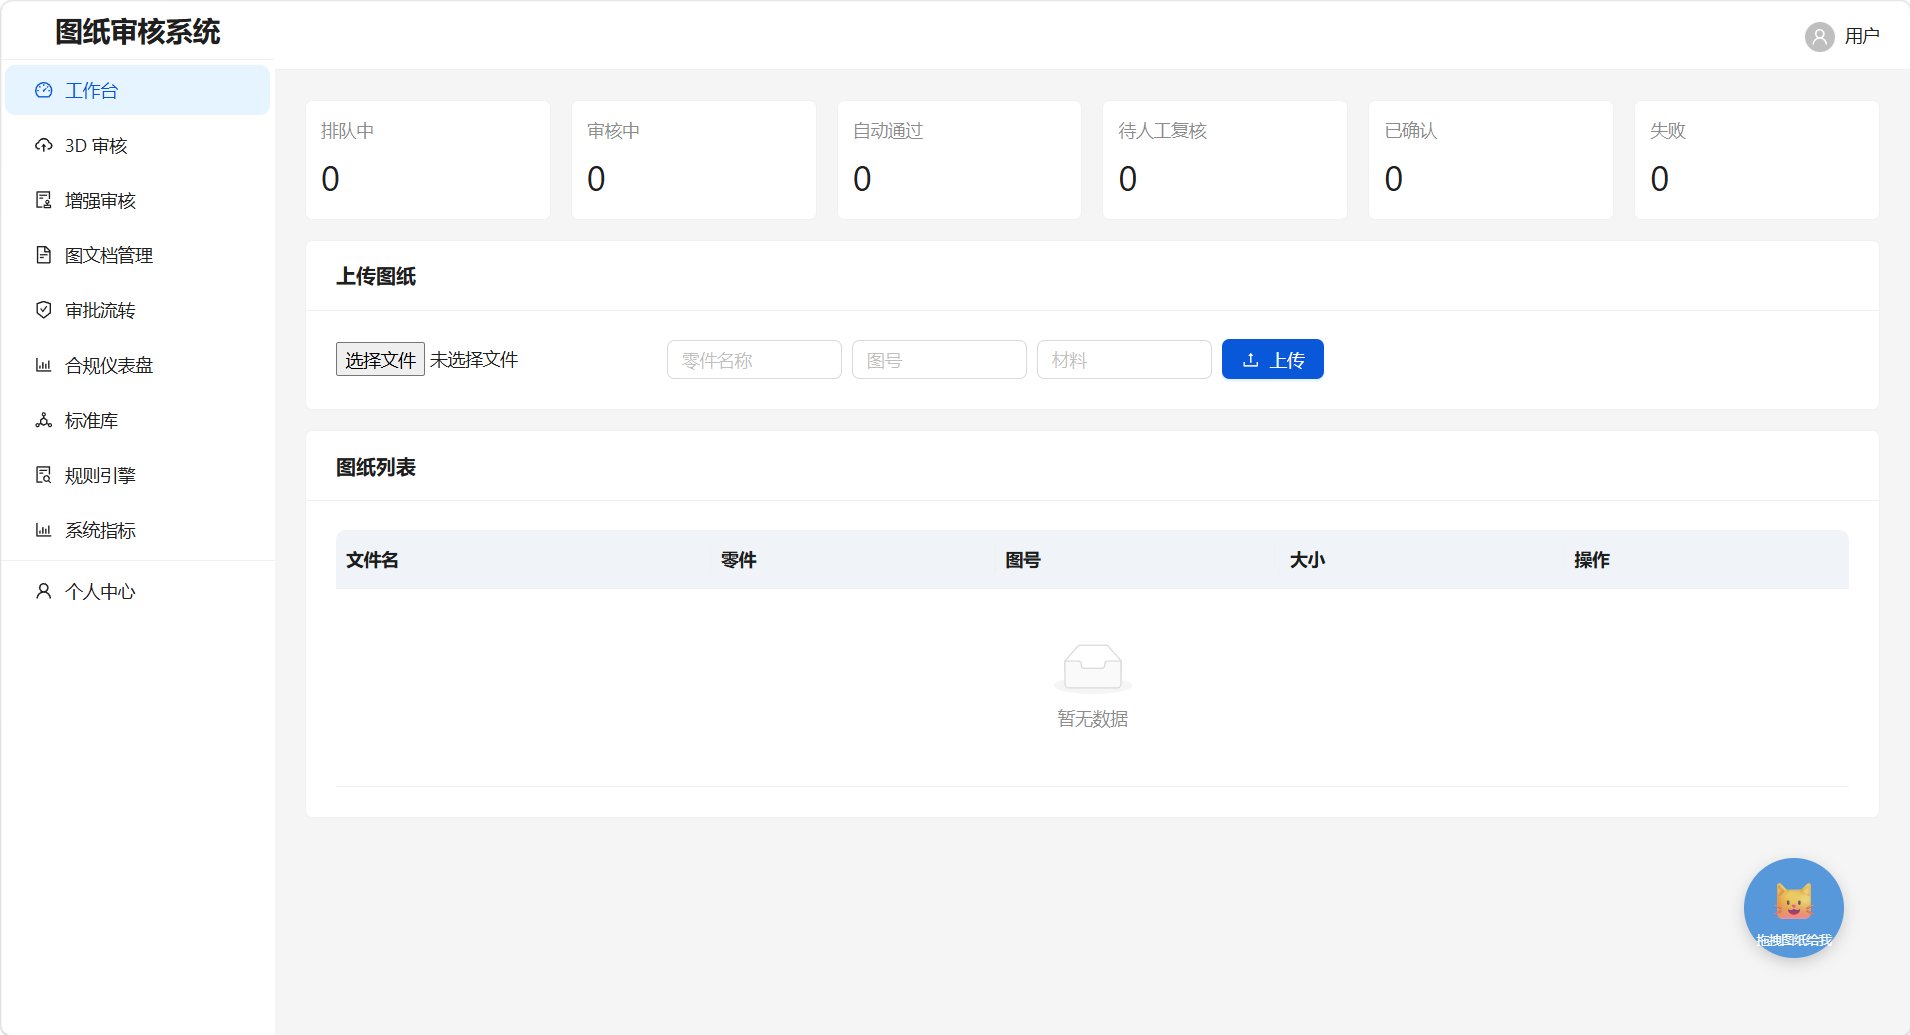This screenshot has height=1035, width=1910.
Task: Open the 标准库 menu label
Action: click(91, 421)
